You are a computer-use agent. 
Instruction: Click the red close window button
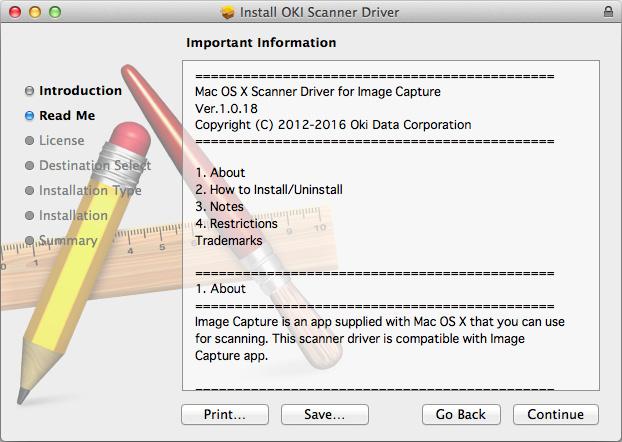tap(15, 12)
